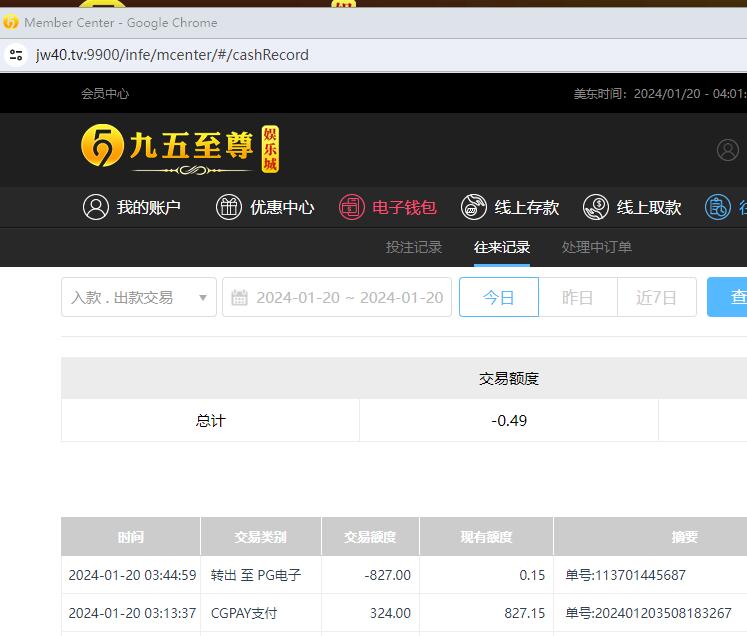This screenshot has width=747, height=636.
Task: Click time cell 2024-01-20 03:13:37
Action: tap(132, 613)
